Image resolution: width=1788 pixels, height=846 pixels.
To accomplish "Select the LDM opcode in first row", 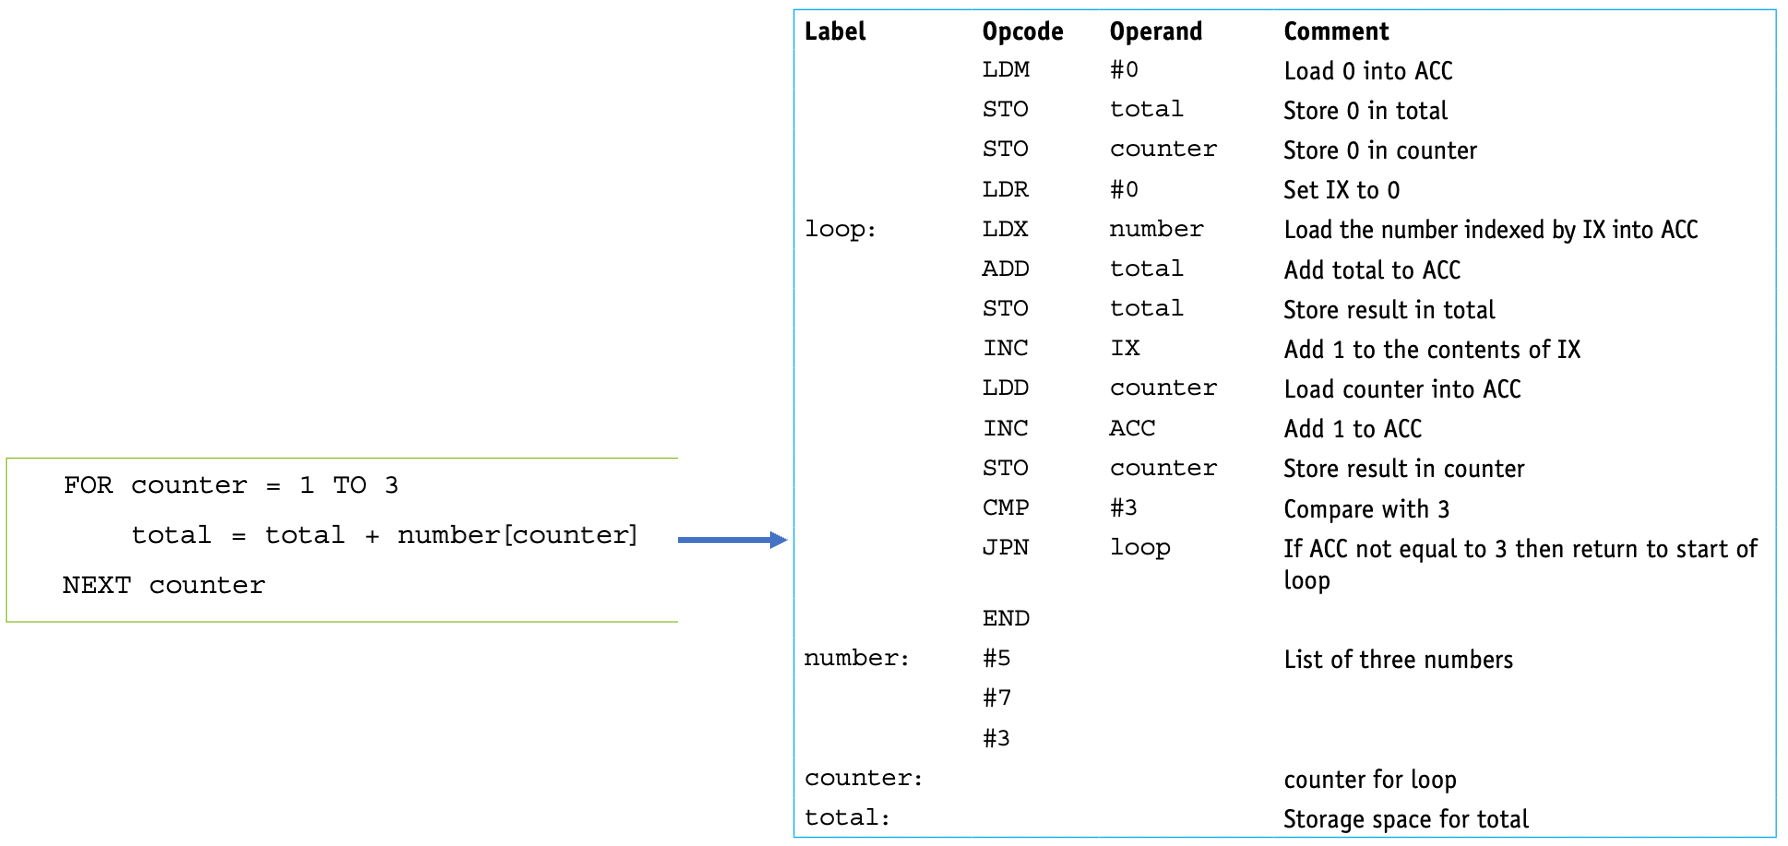I will click(1005, 70).
